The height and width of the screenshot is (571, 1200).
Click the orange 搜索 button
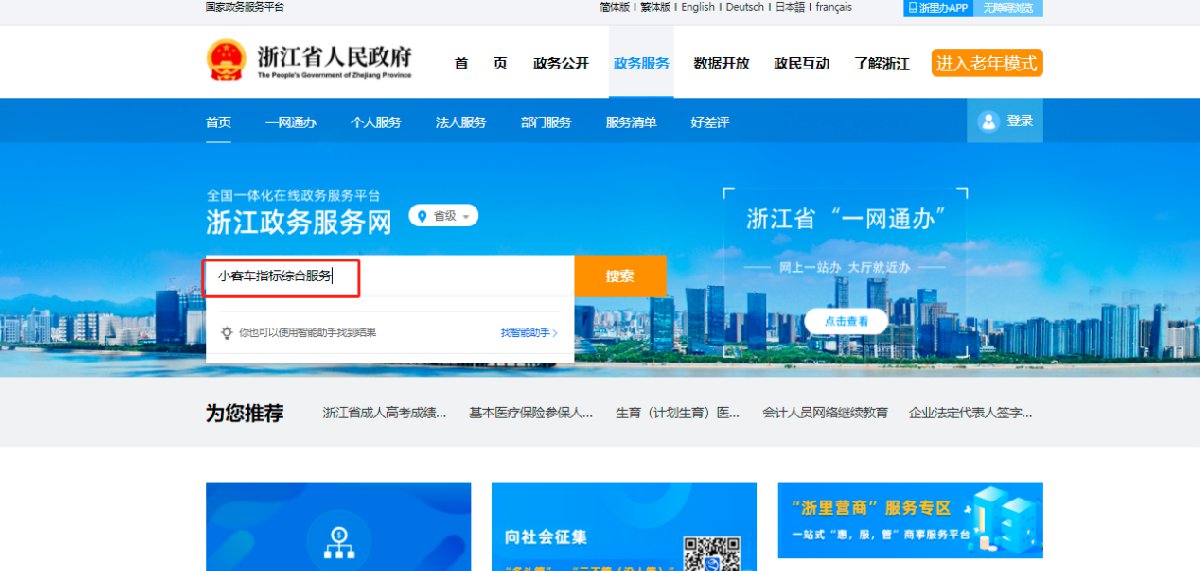(x=620, y=276)
